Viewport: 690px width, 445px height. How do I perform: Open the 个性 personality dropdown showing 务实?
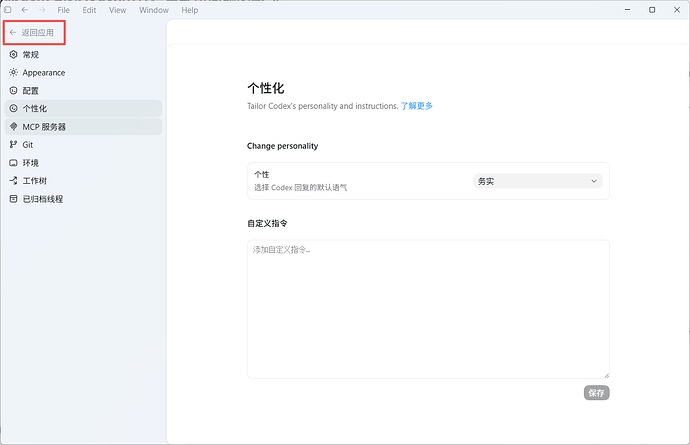click(538, 181)
